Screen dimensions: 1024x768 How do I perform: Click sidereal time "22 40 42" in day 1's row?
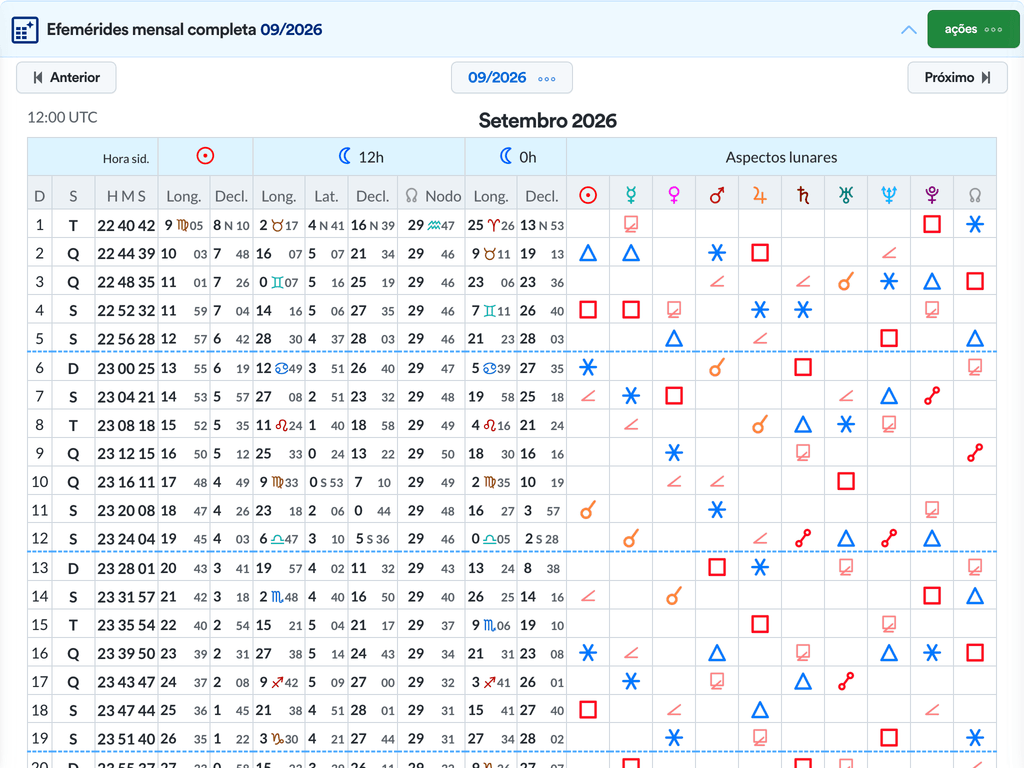[x=126, y=225]
